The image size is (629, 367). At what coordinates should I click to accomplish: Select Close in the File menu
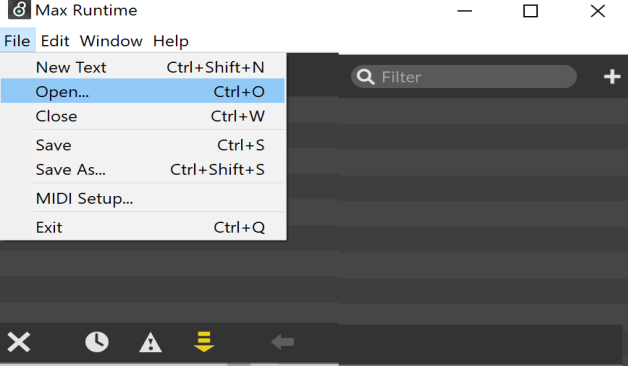143,116
